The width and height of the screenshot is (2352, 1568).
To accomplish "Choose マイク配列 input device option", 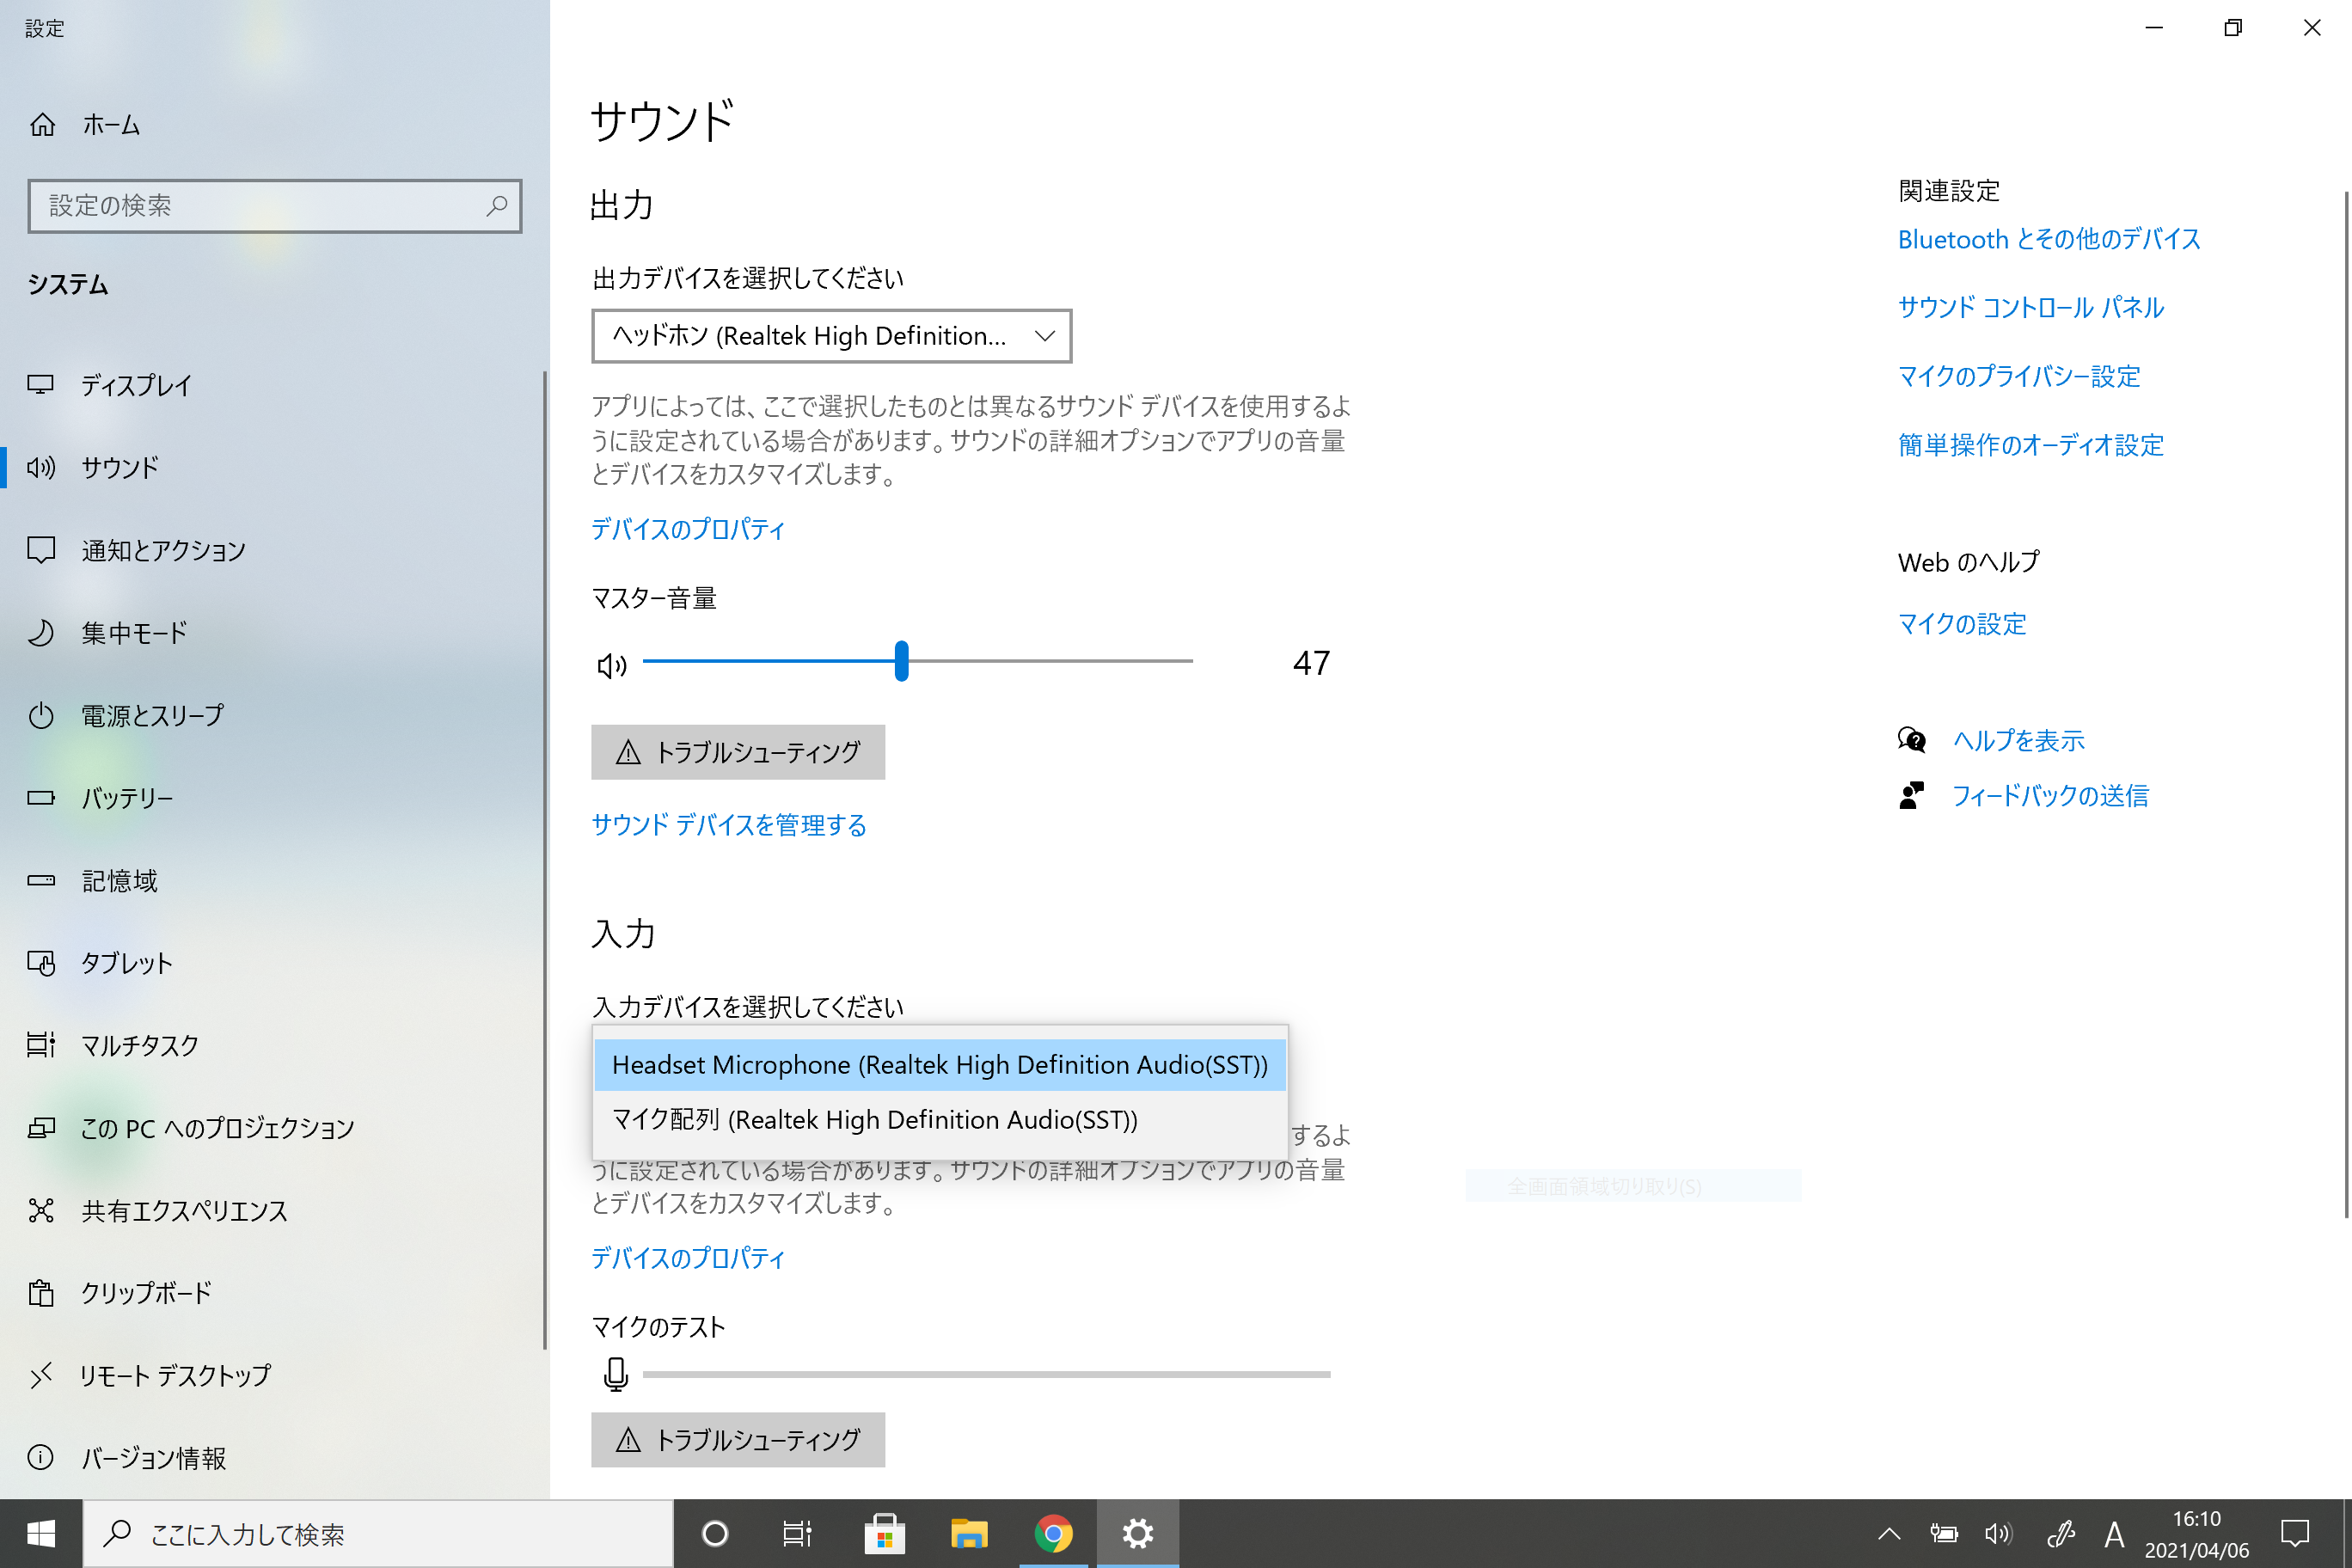I will pyautogui.click(x=875, y=1120).
